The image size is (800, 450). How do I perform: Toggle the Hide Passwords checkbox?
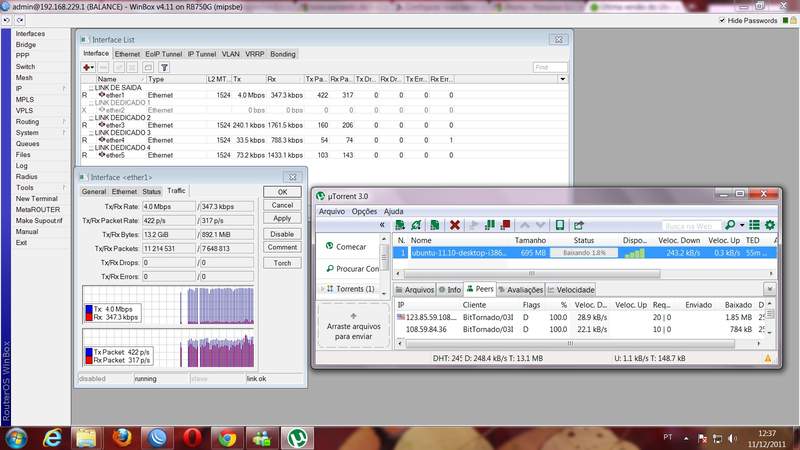pyautogui.click(x=722, y=20)
